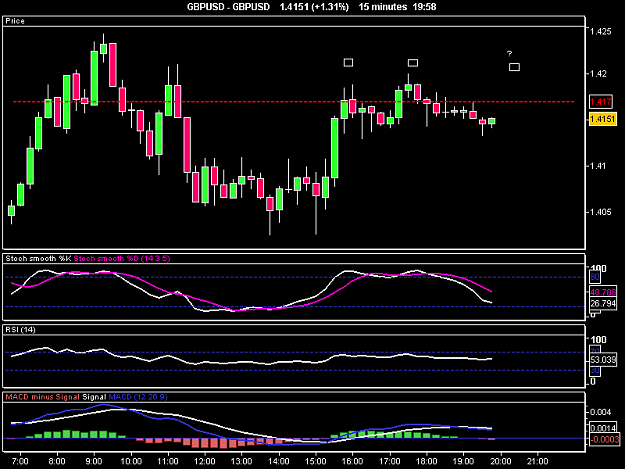
Task: Click the 53.039 RSI value tag
Action: (603, 360)
